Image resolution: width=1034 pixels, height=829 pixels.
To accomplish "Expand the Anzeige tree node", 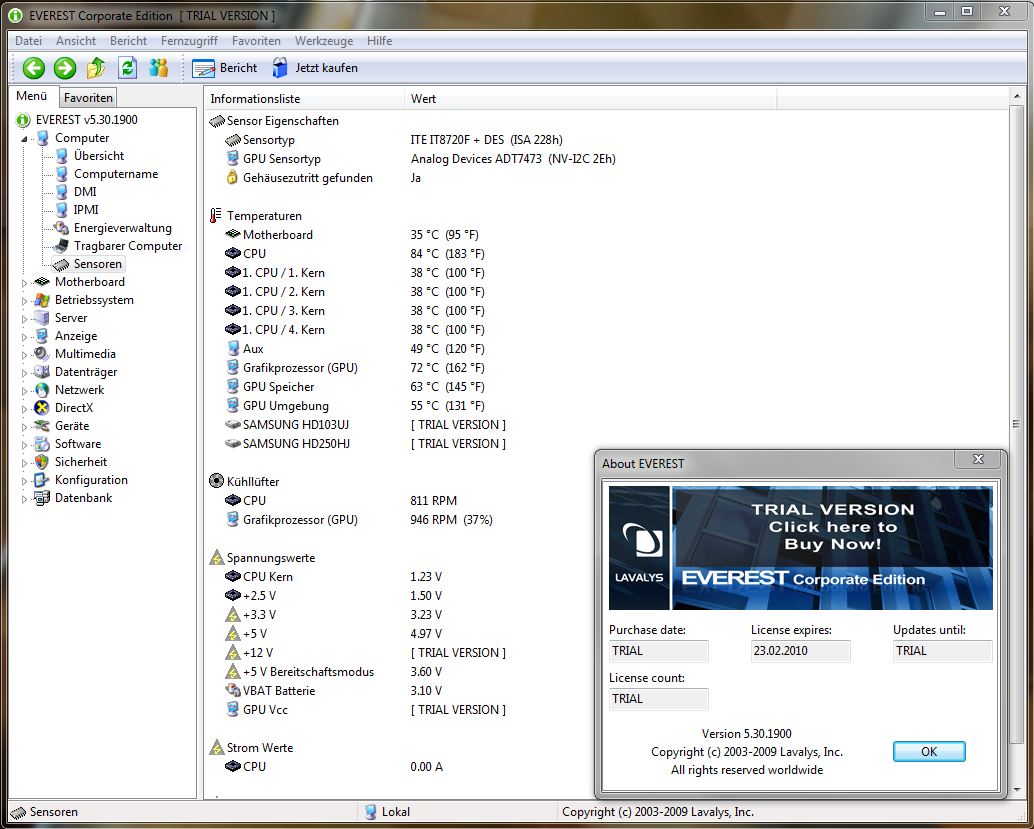I will click(24, 337).
